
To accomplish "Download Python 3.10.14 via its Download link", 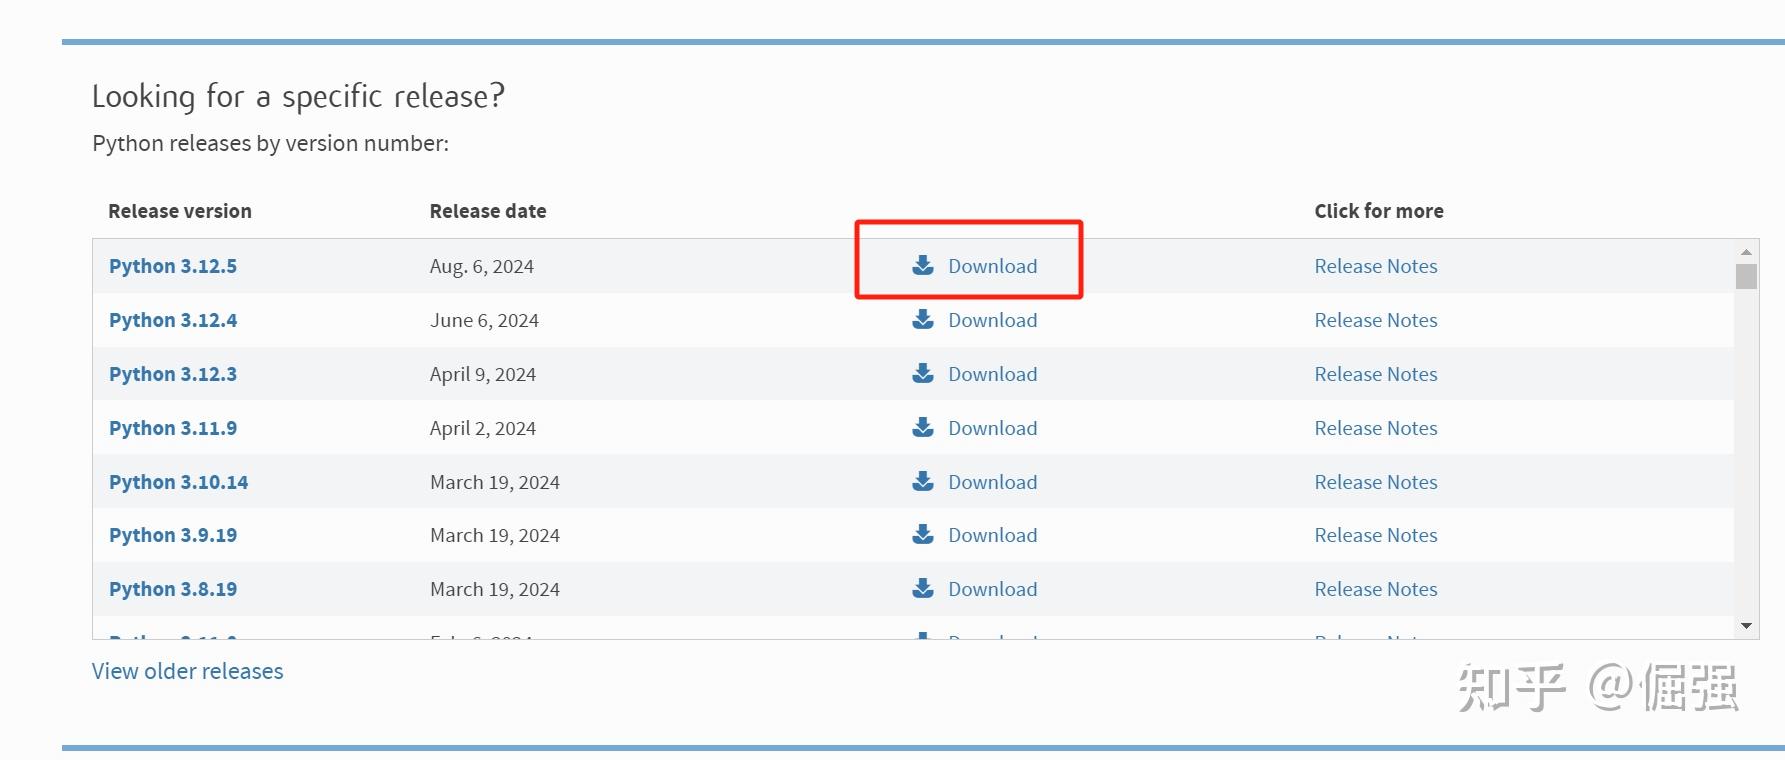I will point(993,482).
